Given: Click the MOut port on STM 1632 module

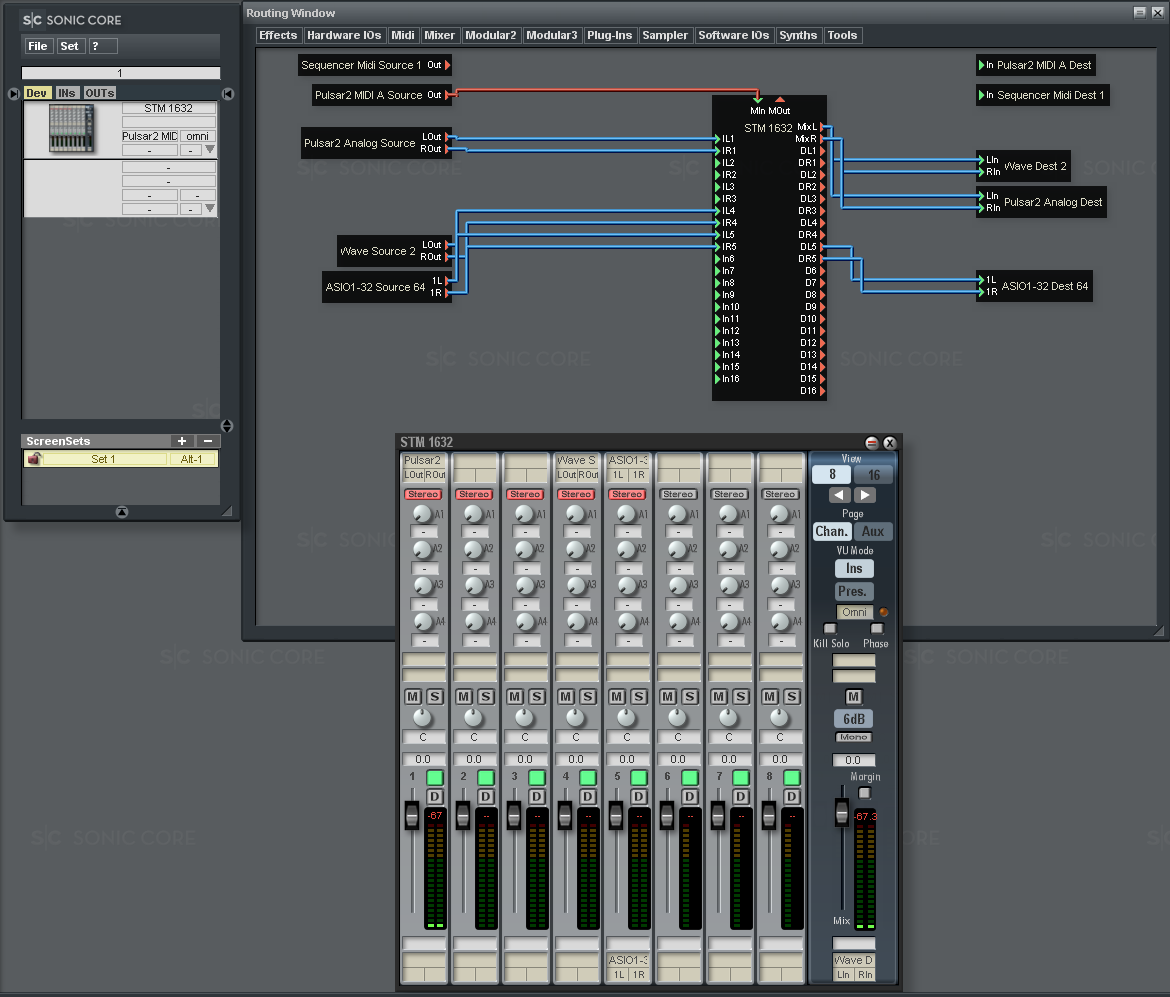Looking at the screenshot, I should [780, 100].
